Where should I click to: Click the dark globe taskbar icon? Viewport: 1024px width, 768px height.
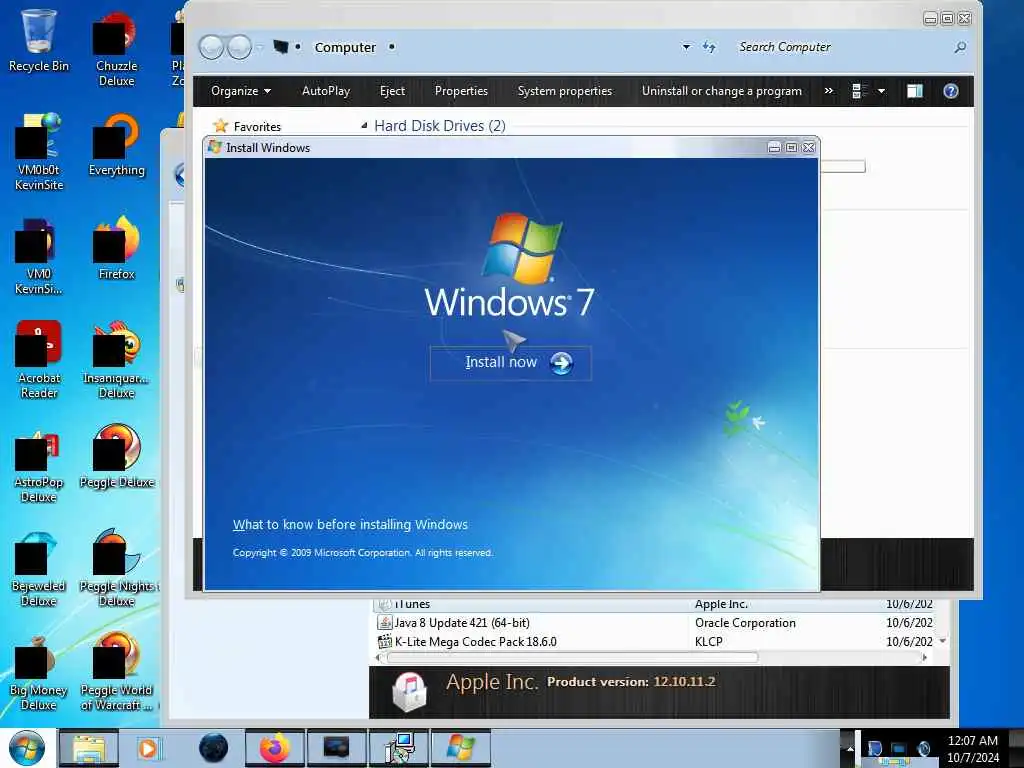[x=214, y=748]
